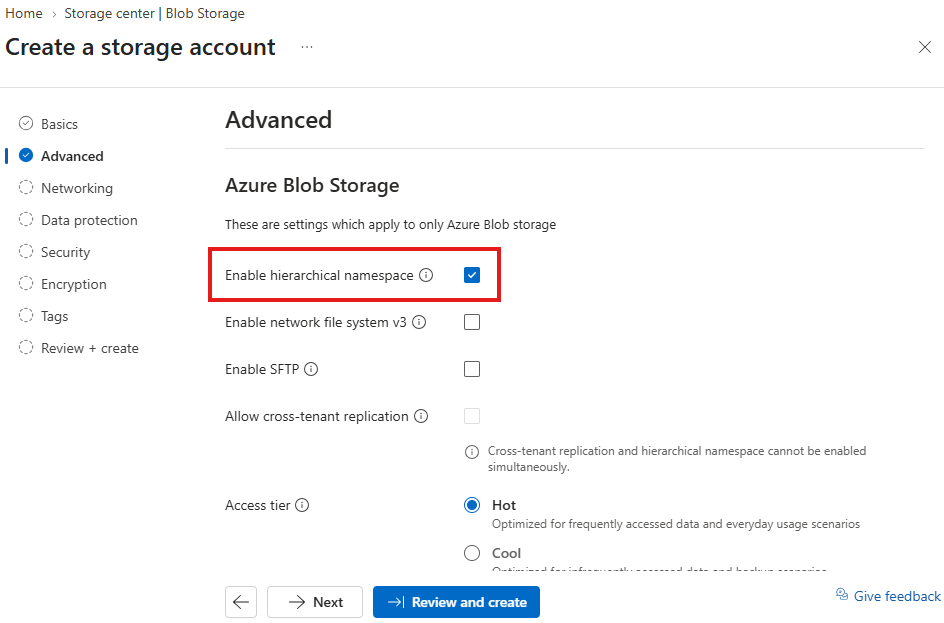Switch to the Encryption step

(x=63, y=284)
